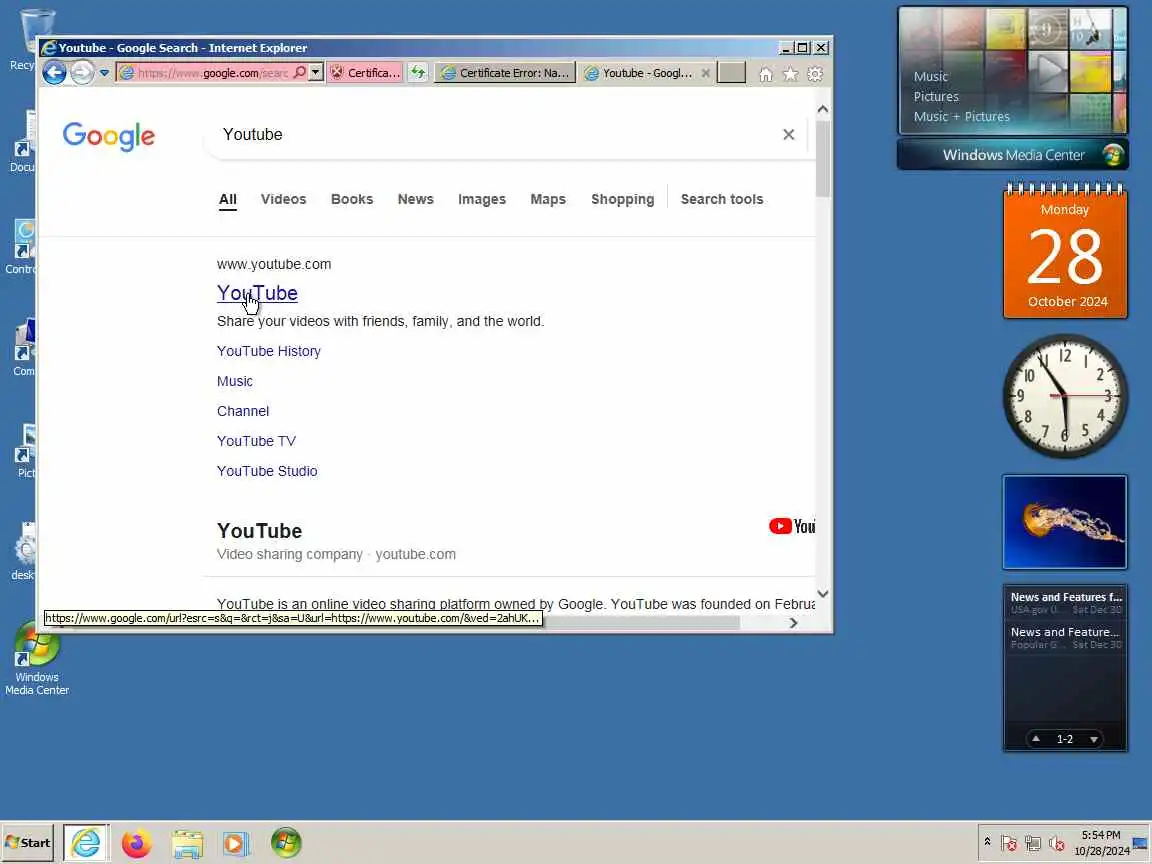Image resolution: width=1152 pixels, height=864 pixels.
Task: Click the horizontal scroll right arrow
Action: (x=793, y=623)
